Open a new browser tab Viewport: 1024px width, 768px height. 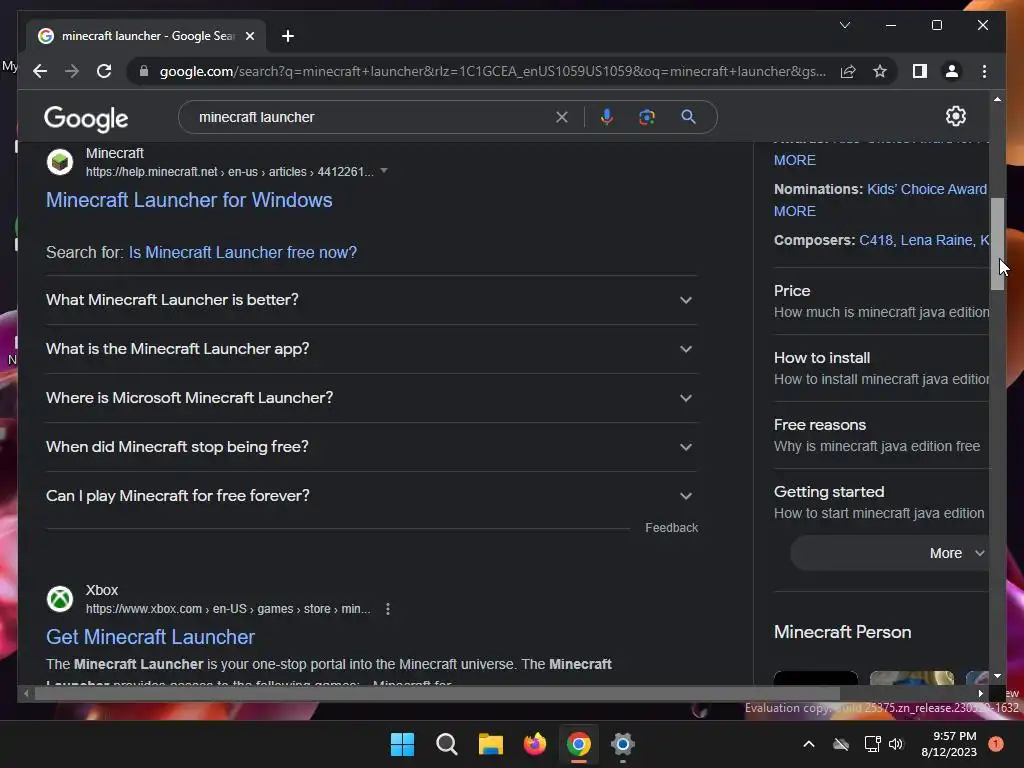point(288,36)
